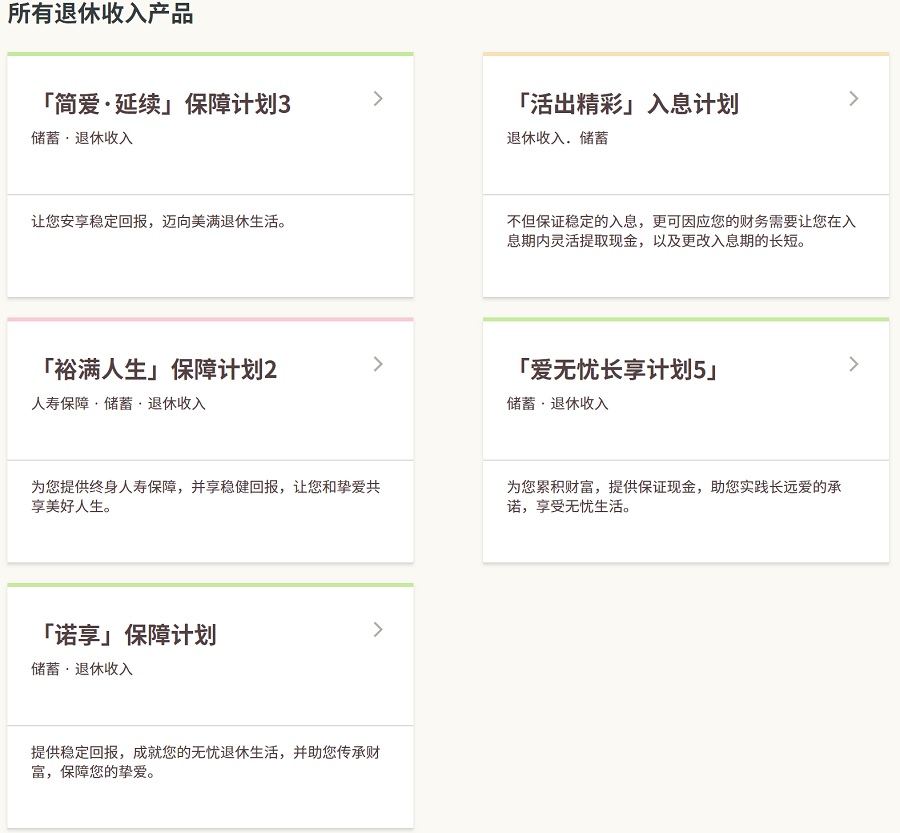Image resolution: width=900 pixels, height=833 pixels.
Task: Click description starting 提供稳定回报，成就您的无忧退休生活
Action: [x=205, y=762]
